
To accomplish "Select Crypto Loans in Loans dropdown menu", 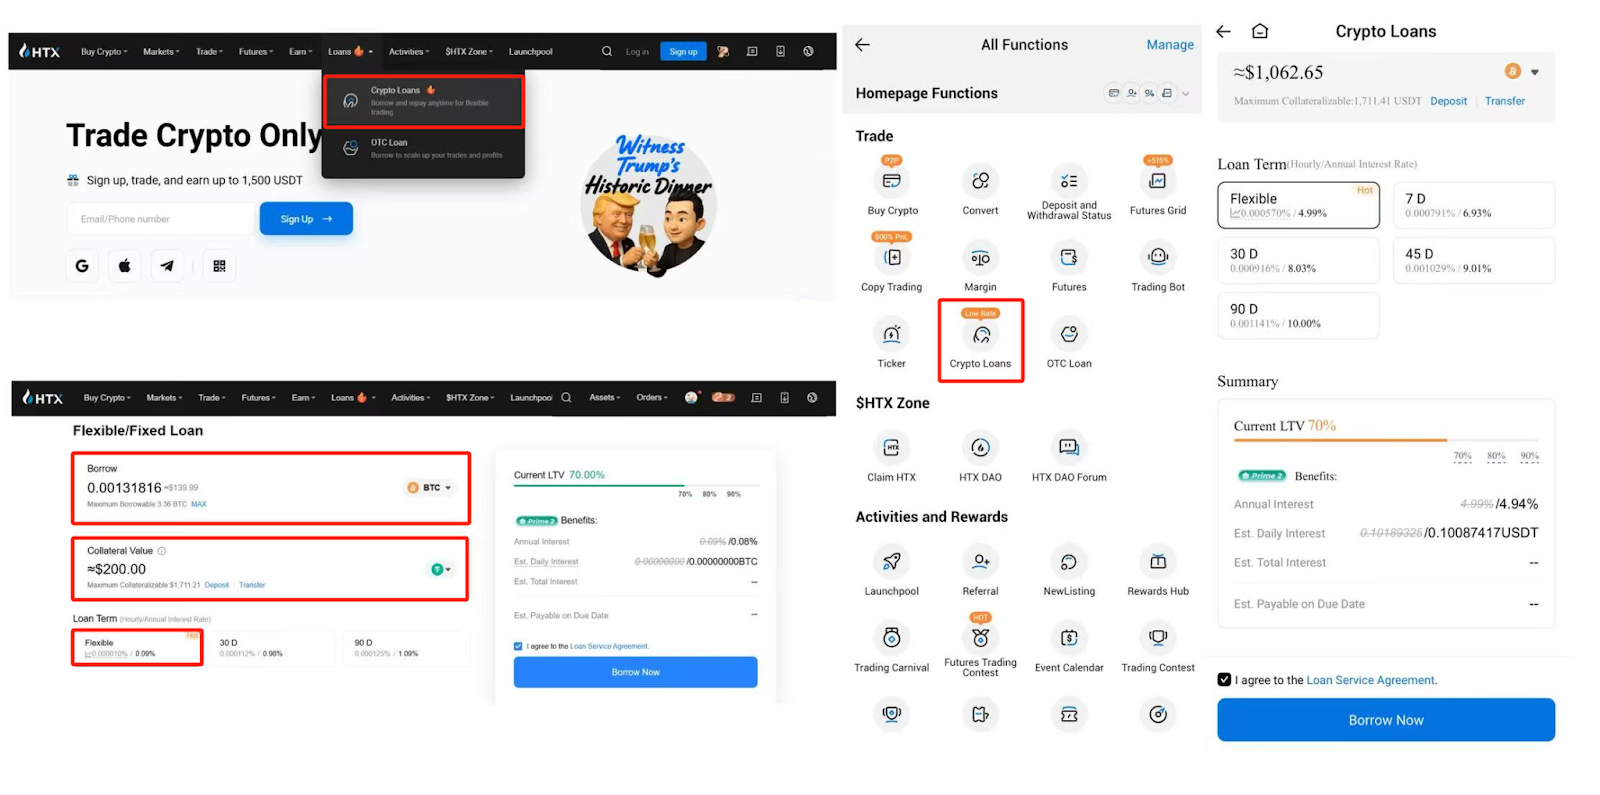I will point(424,102).
